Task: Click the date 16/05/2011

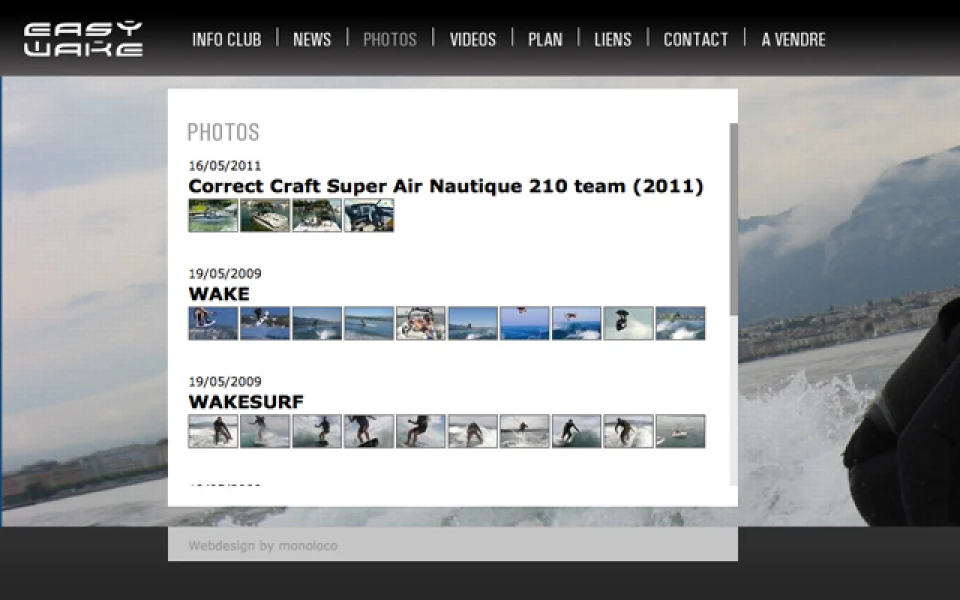Action: pyautogui.click(x=225, y=165)
